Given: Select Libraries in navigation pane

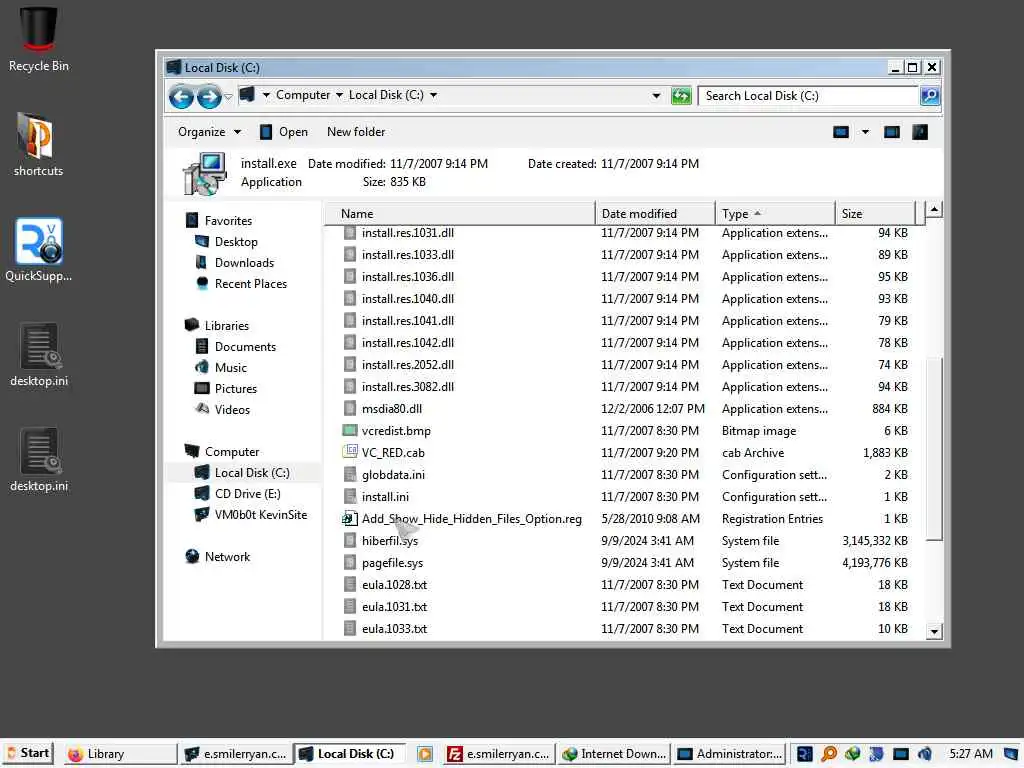Looking at the screenshot, I should point(226,326).
